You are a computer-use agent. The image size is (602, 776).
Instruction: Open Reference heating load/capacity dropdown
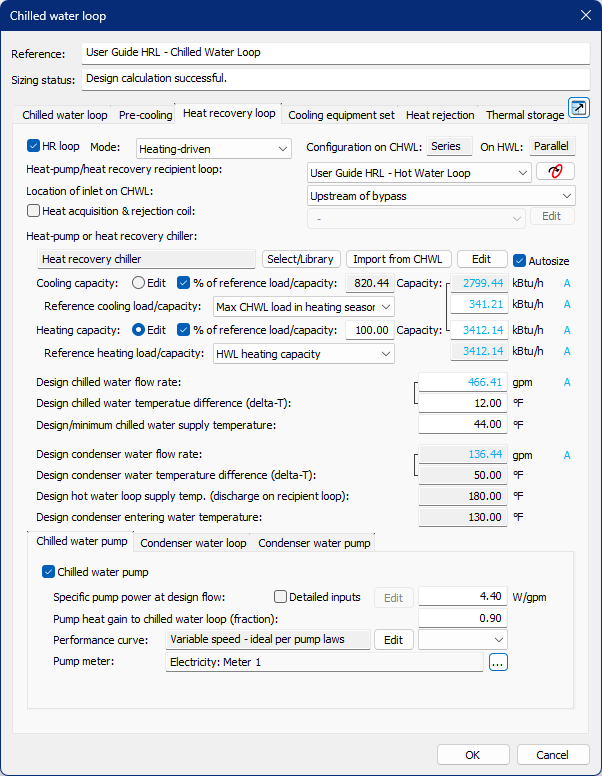pos(304,353)
